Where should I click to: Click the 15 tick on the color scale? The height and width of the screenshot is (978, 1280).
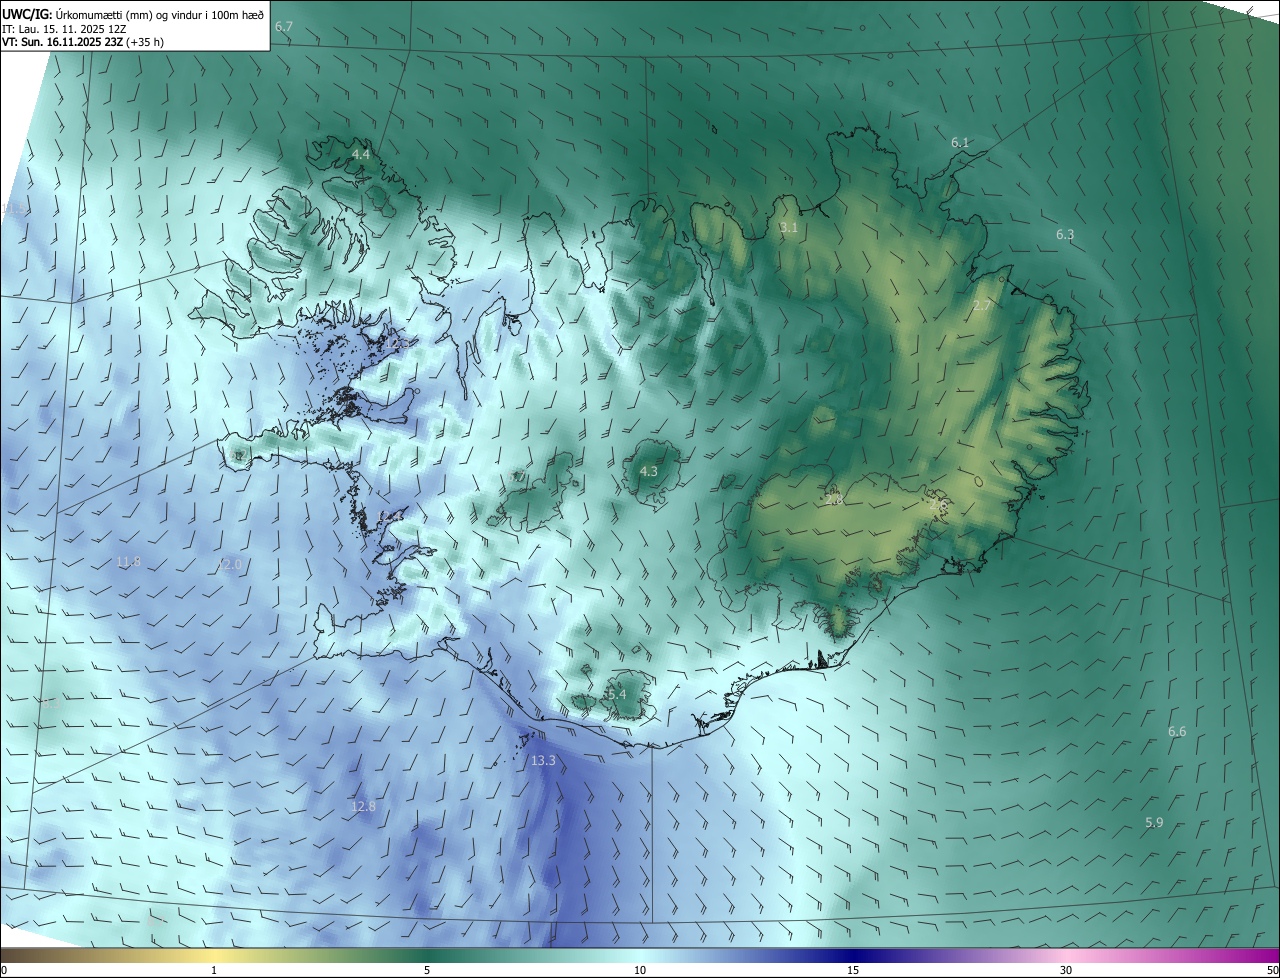pos(853,970)
